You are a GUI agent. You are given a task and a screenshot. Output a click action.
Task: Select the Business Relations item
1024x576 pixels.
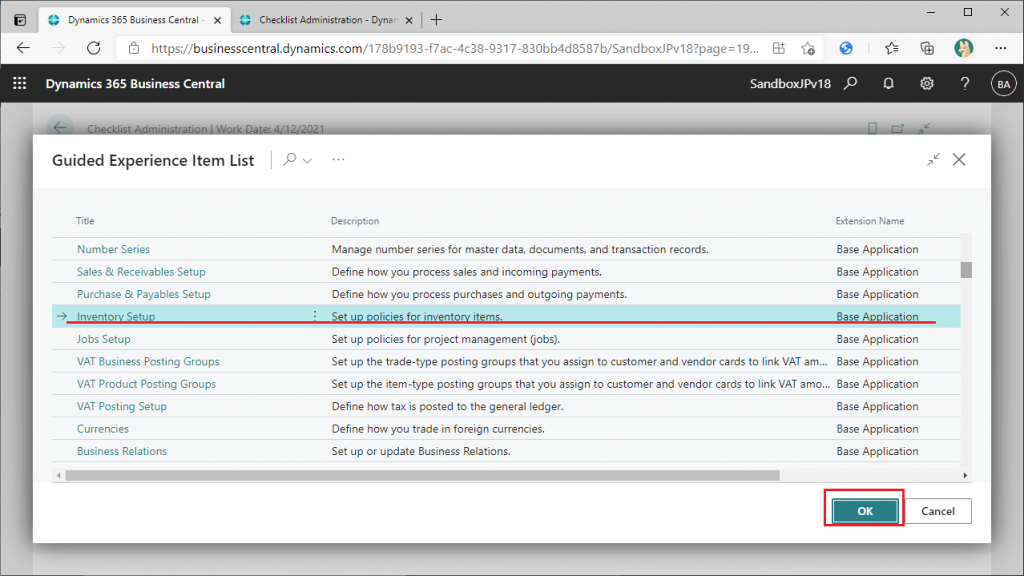[121, 451]
